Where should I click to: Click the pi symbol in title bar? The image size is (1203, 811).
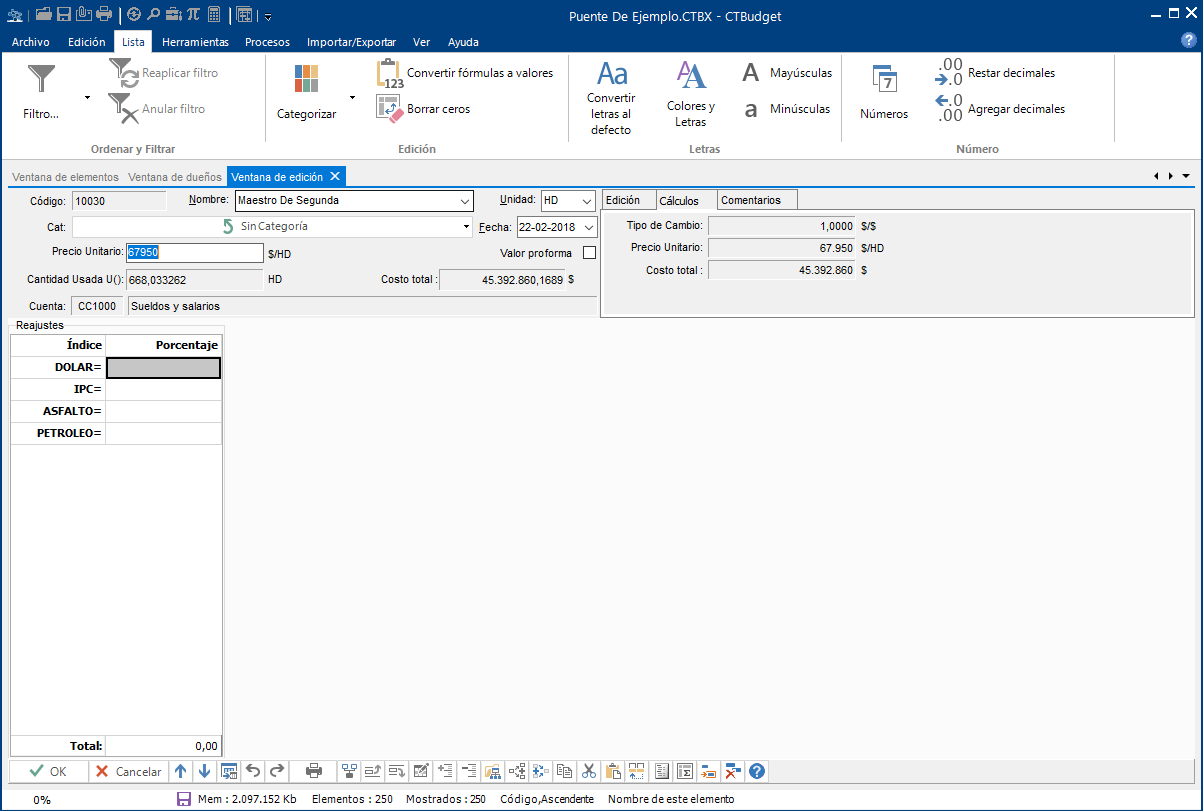[x=193, y=15]
